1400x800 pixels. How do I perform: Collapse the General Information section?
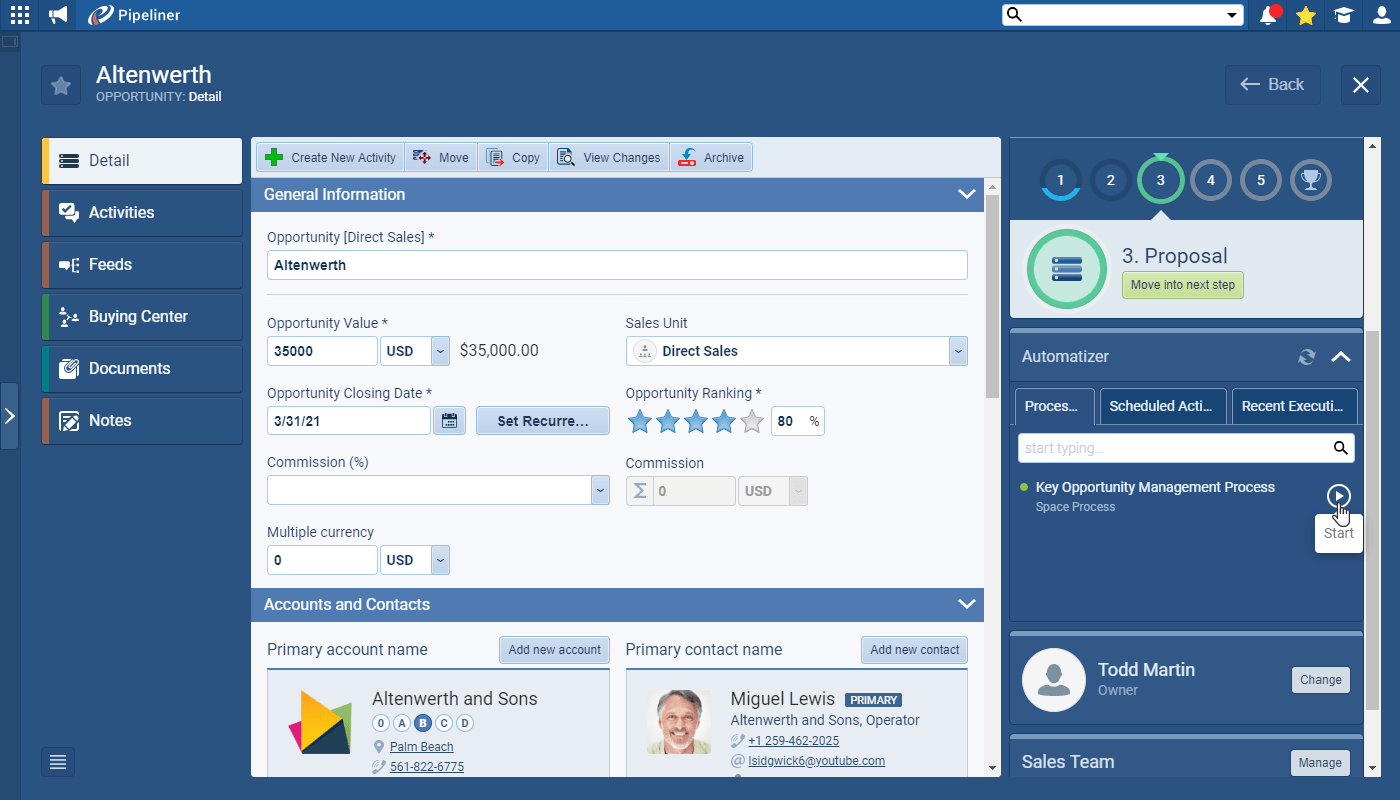(x=966, y=194)
